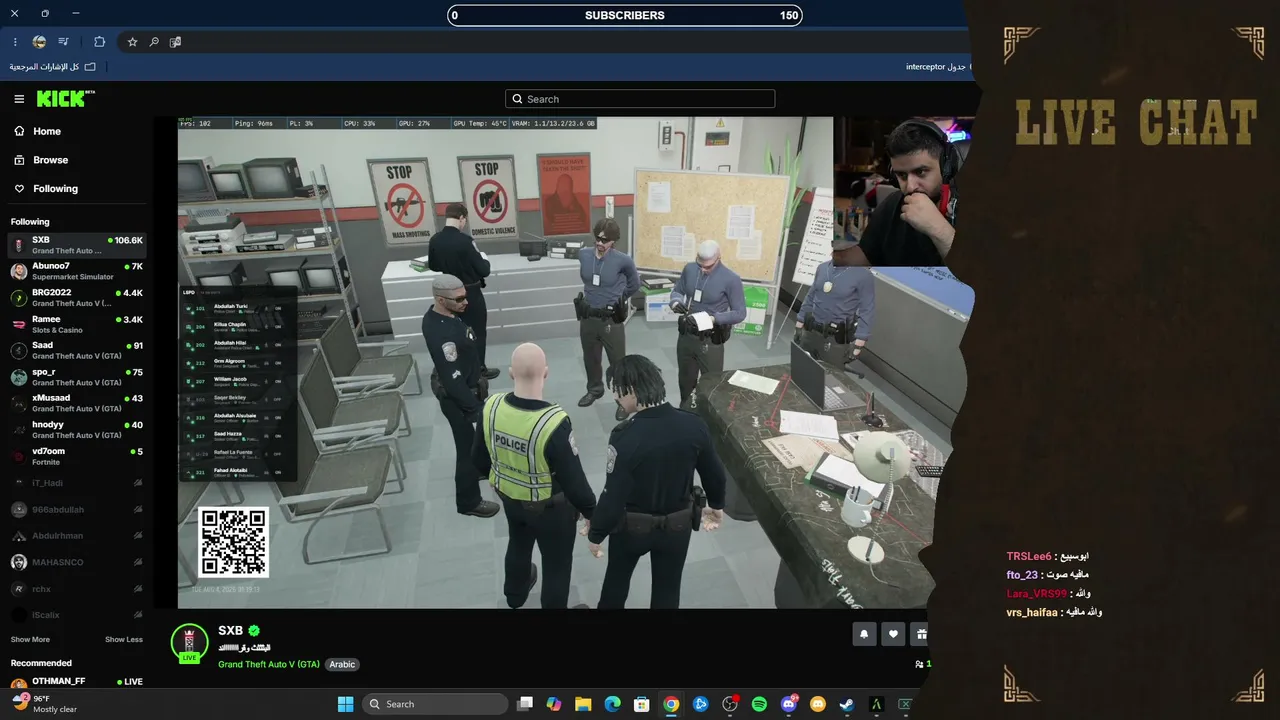Image resolution: width=1280 pixels, height=720 pixels.
Task: Open Abunoo7 channel in Following list
Action: point(77,271)
